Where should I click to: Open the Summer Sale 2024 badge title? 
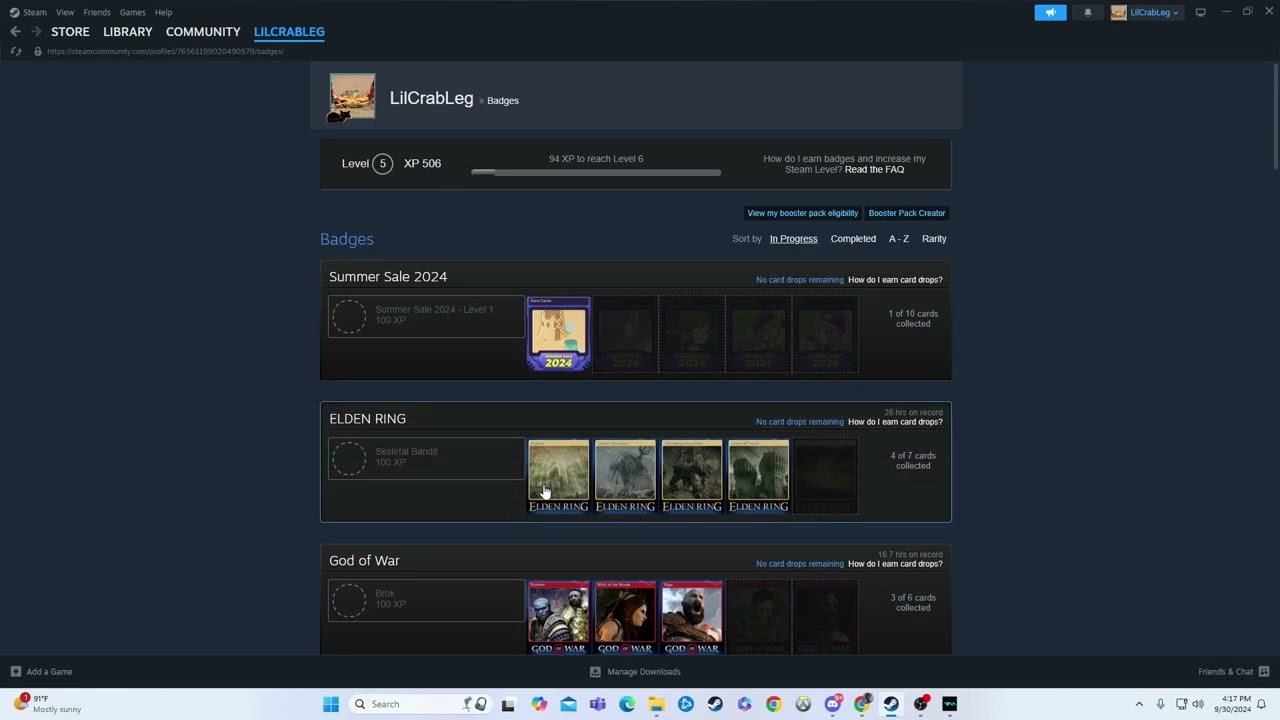click(388, 277)
